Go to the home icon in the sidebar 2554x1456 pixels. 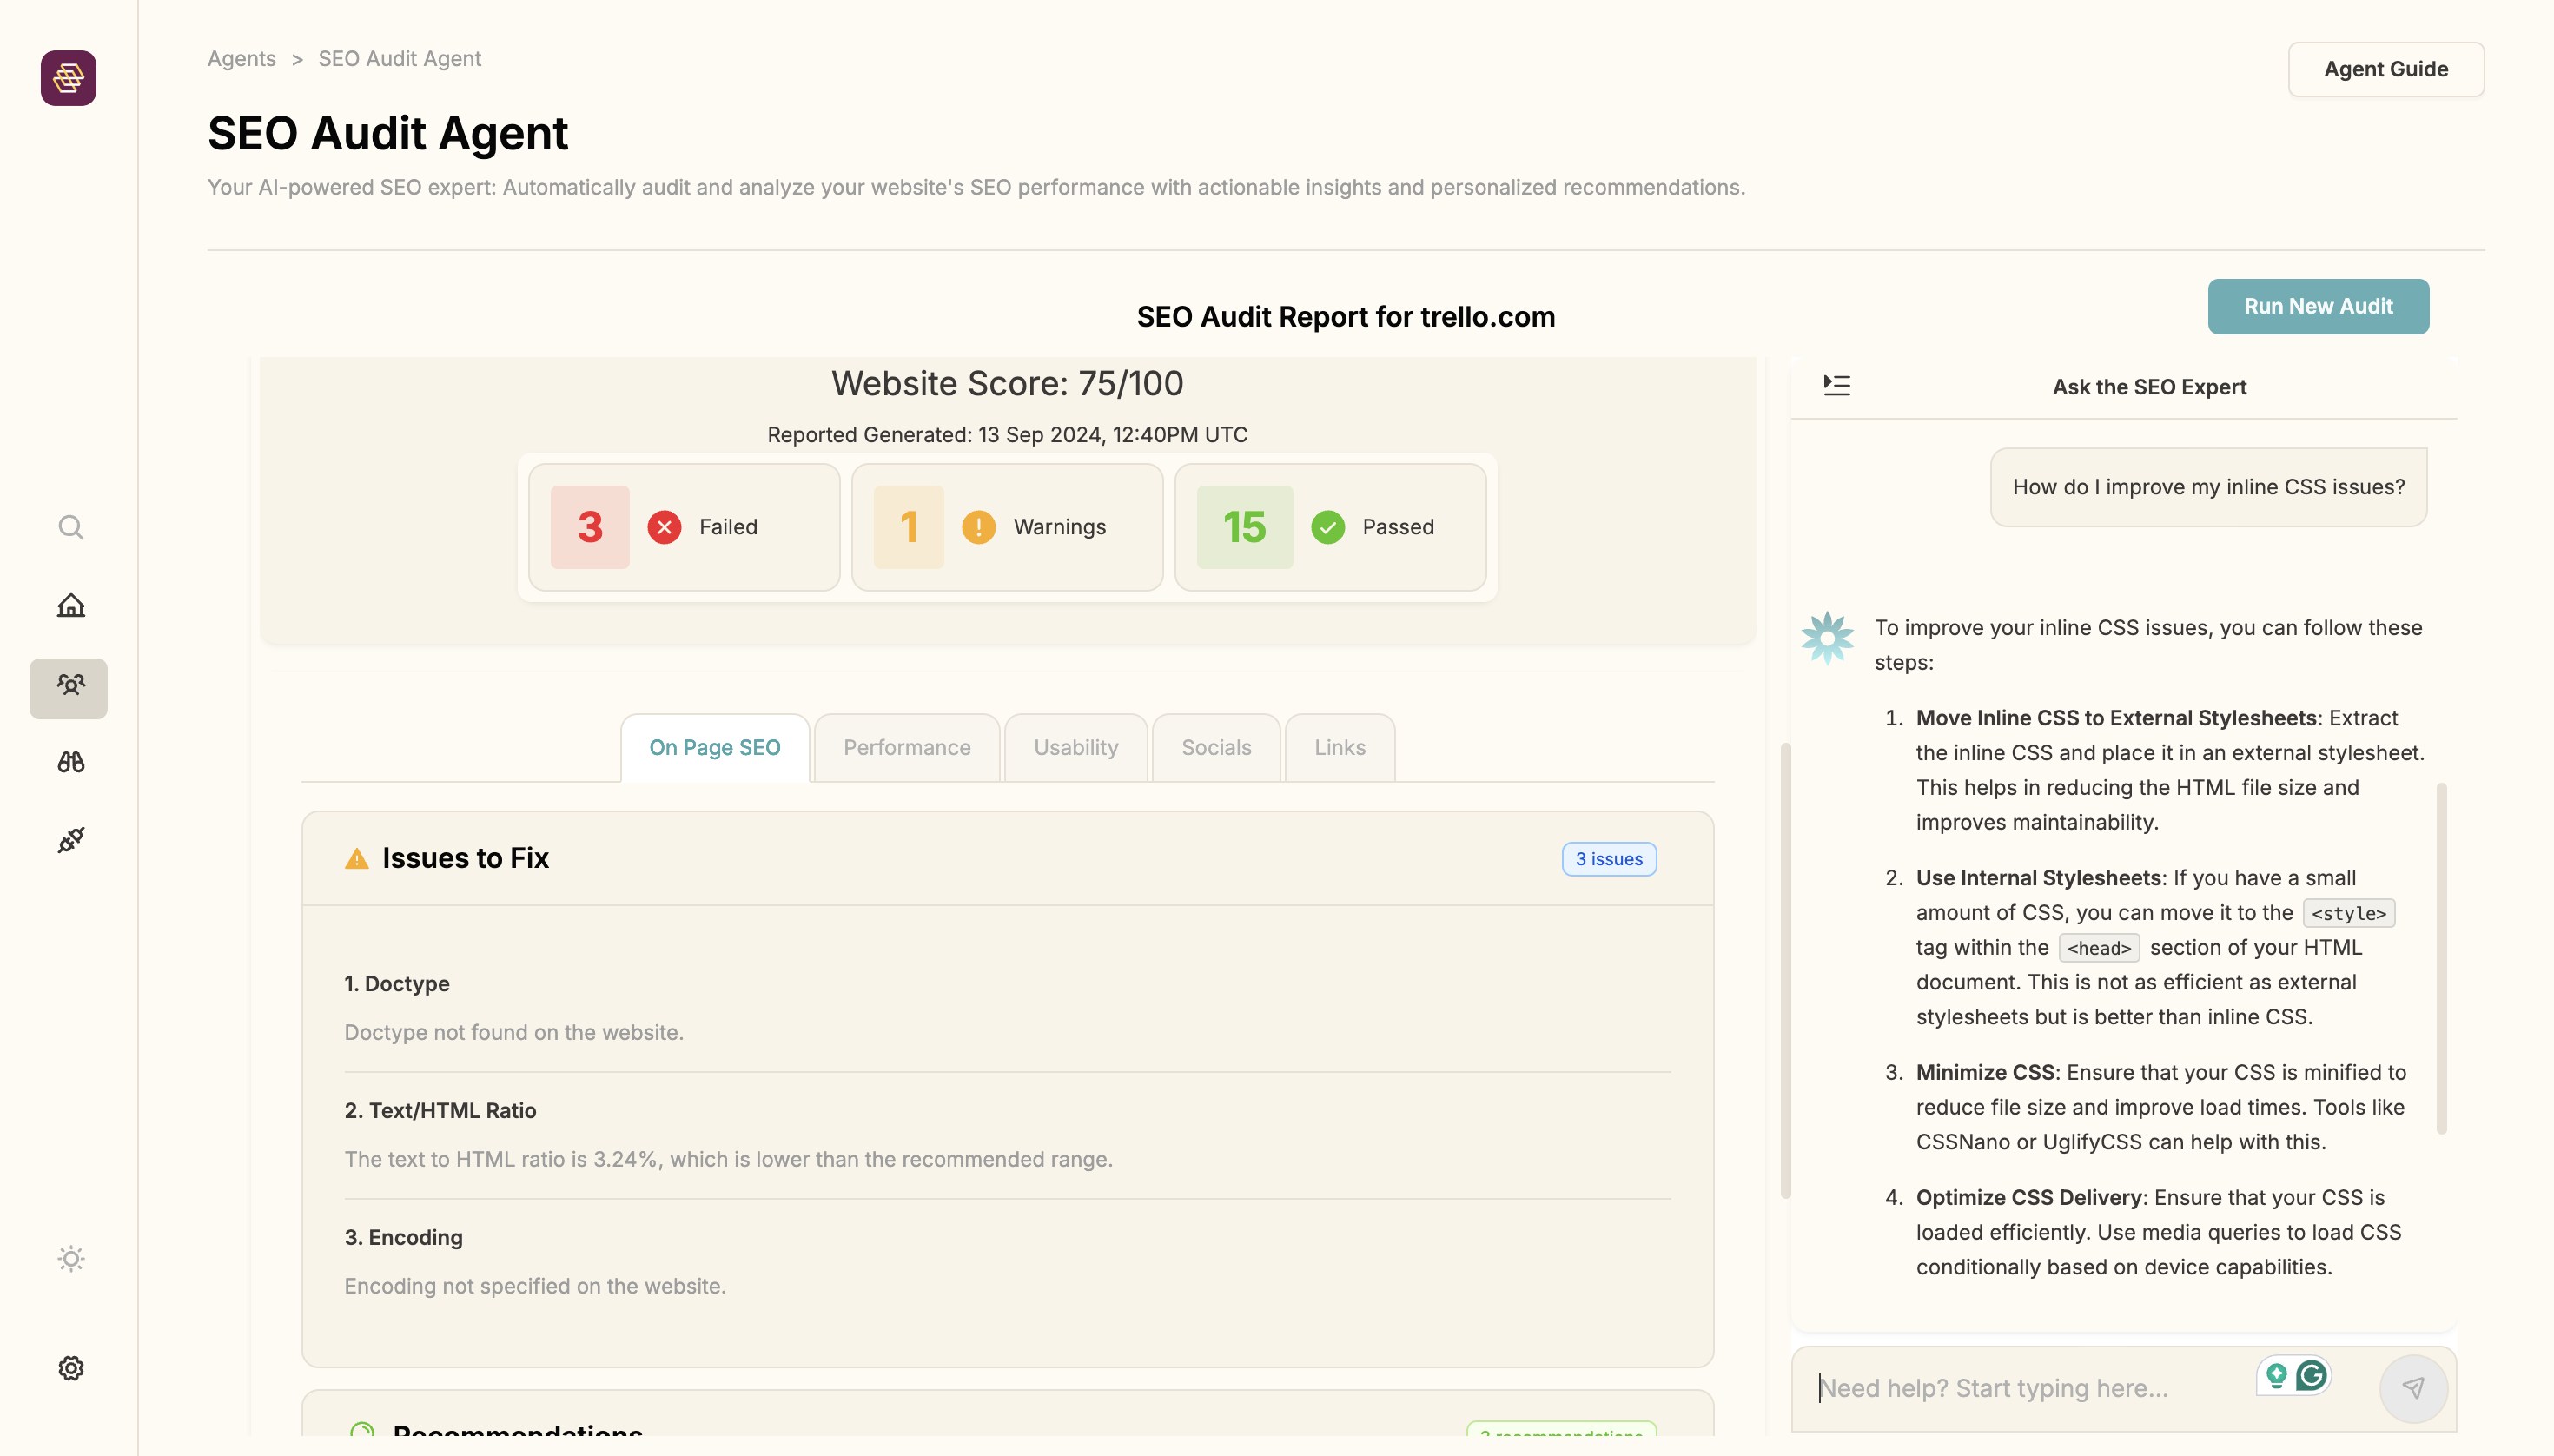click(x=70, y=606)
